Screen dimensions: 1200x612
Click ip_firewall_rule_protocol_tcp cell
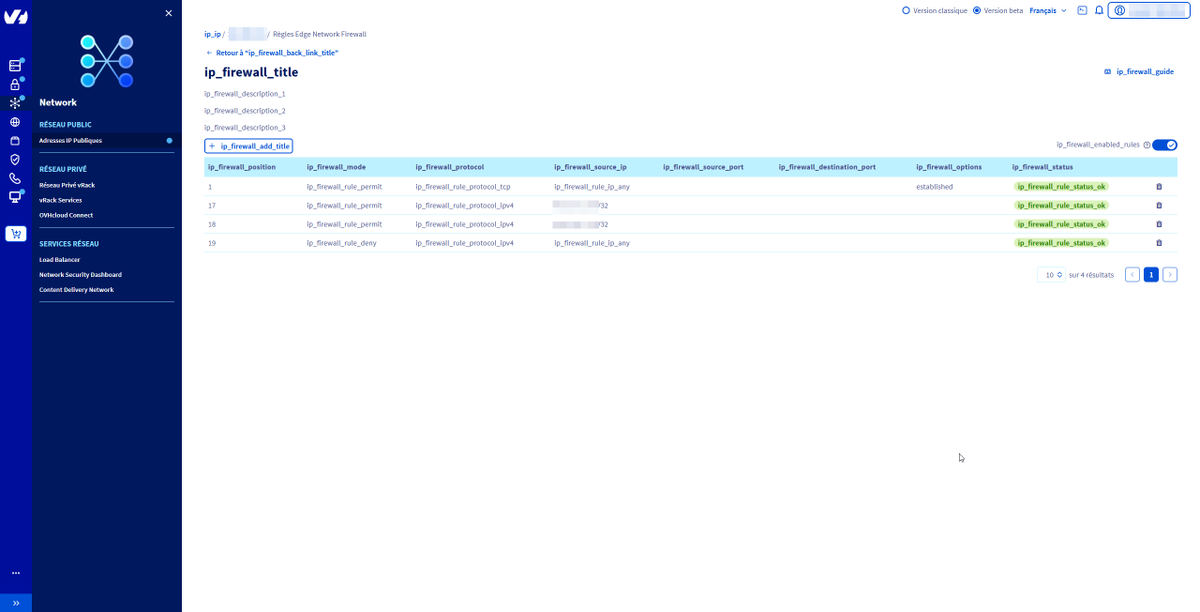click(x=463, y=187)
